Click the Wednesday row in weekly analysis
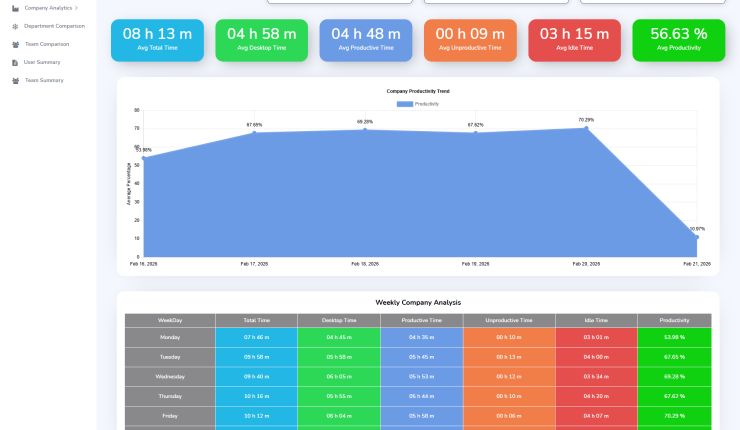The height and width of the screenshot is (430, 740). [170, 377]
